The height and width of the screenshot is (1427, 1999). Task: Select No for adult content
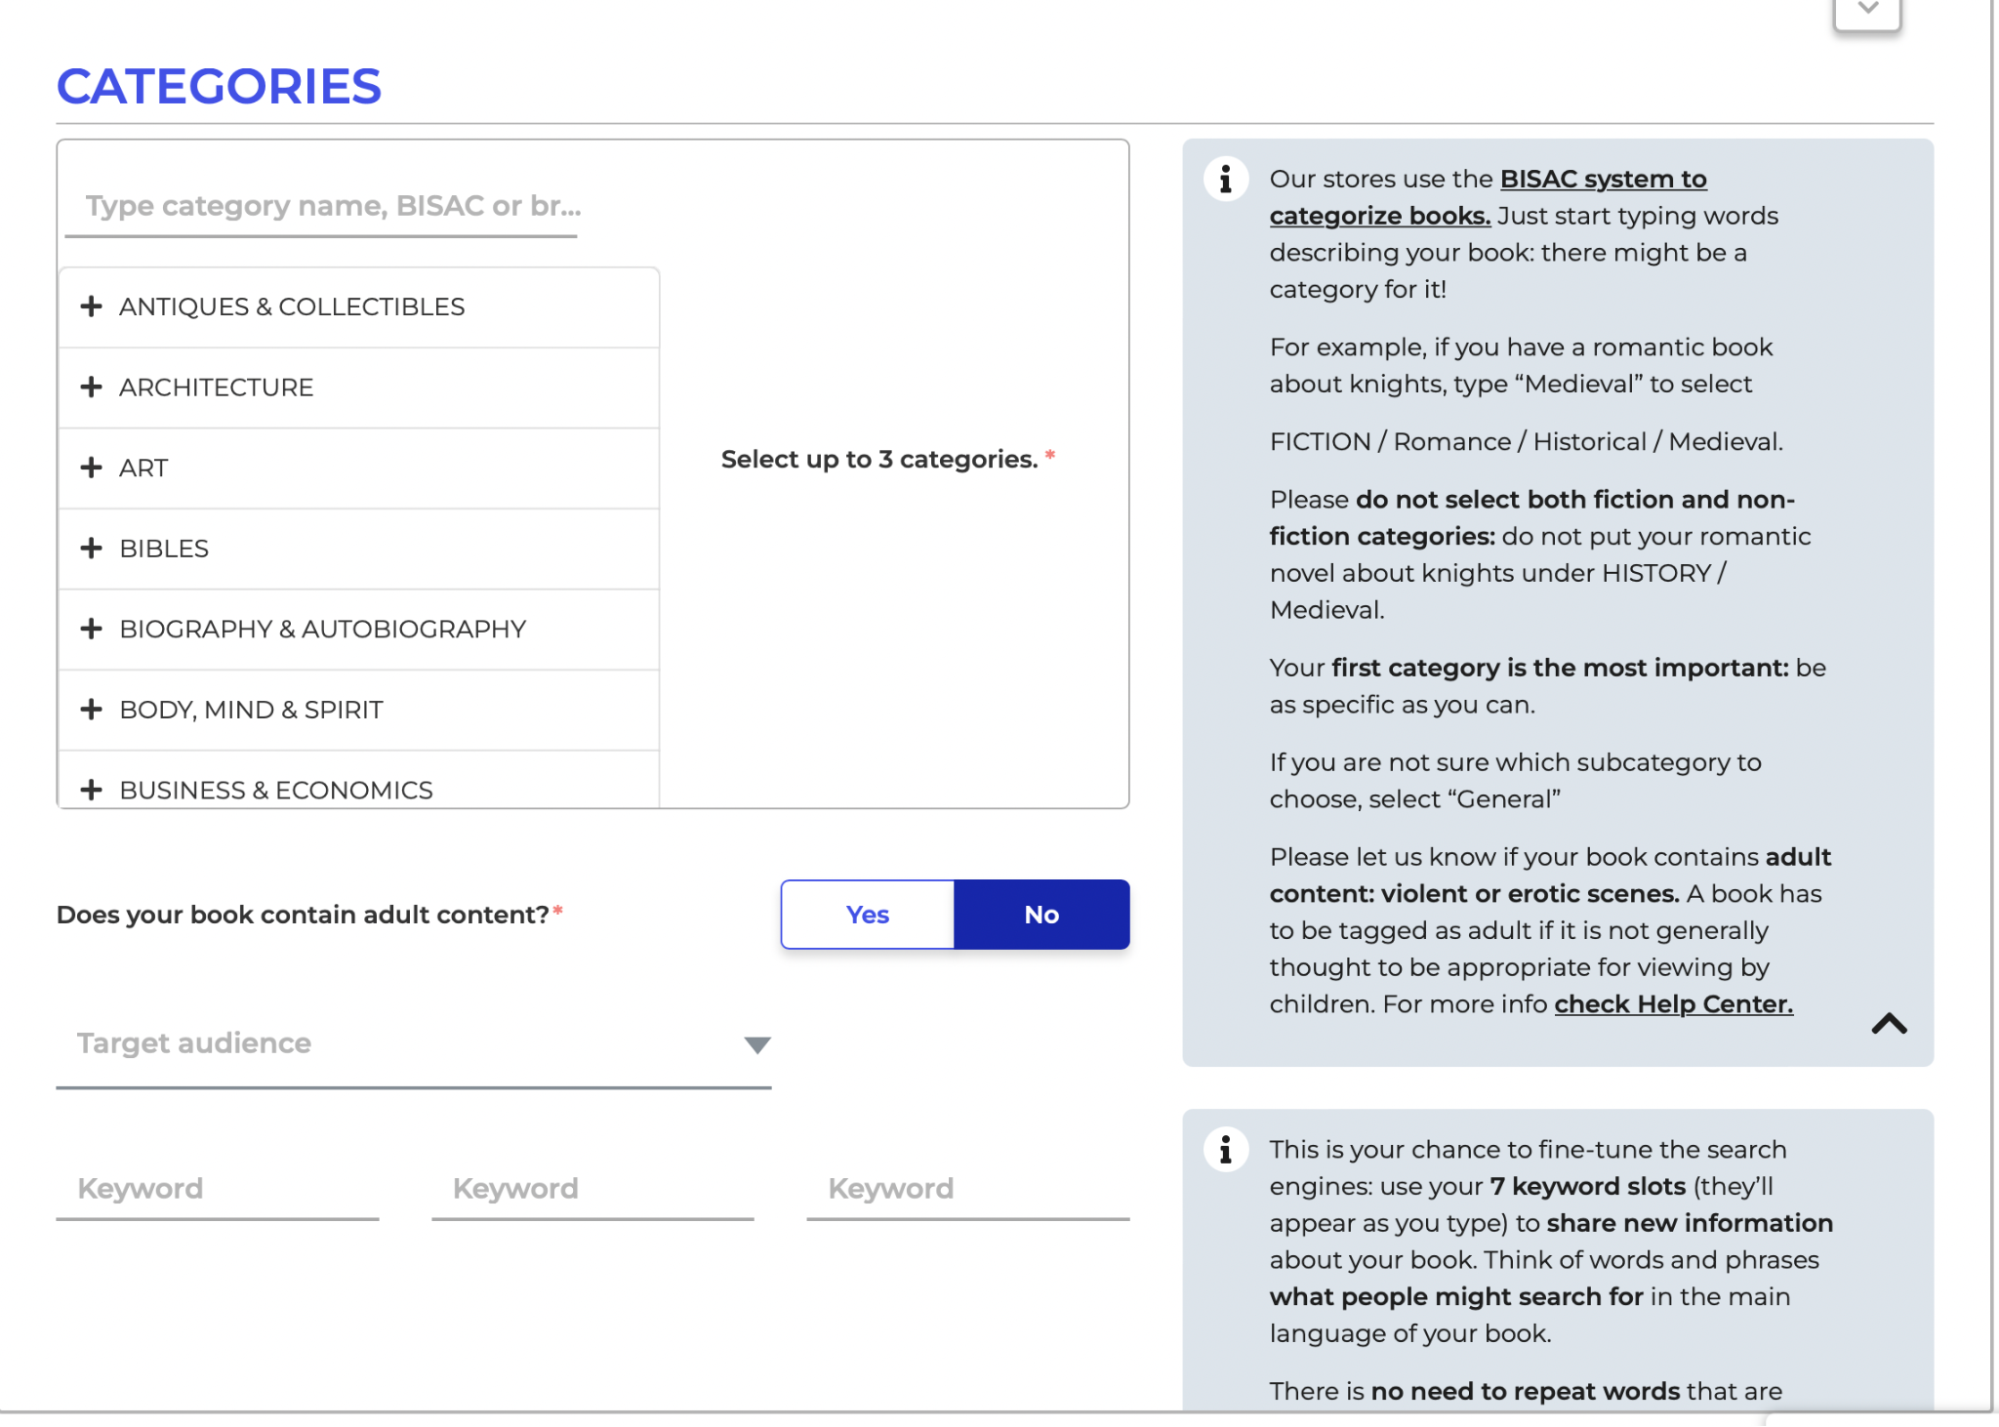1041,913
